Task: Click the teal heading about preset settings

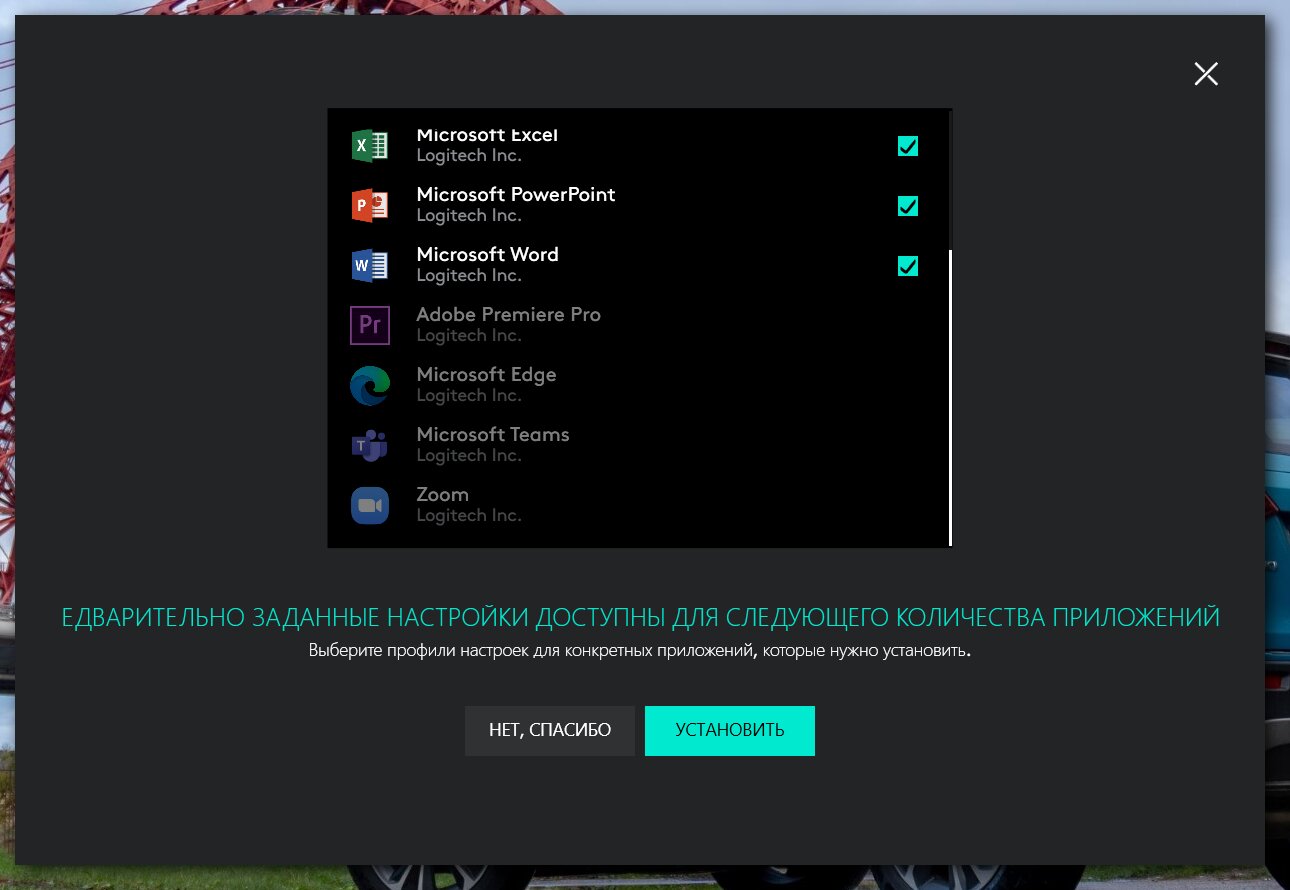Action: [x=641, y=617]
